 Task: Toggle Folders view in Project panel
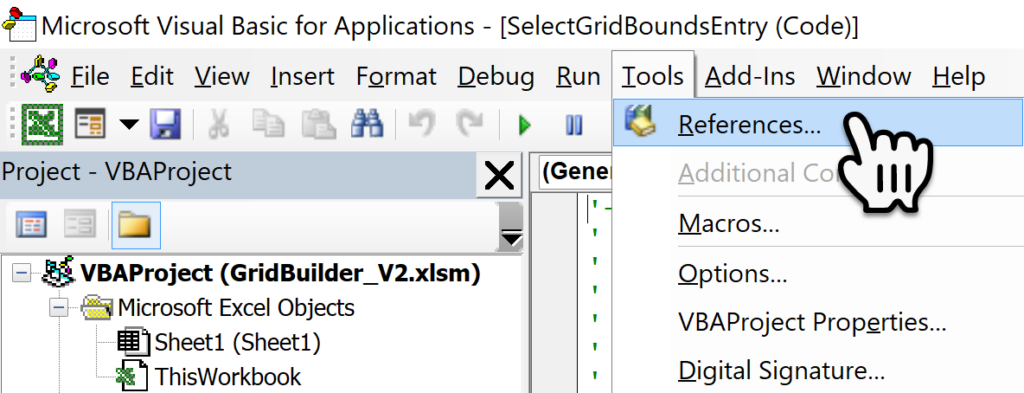[135, 225]
